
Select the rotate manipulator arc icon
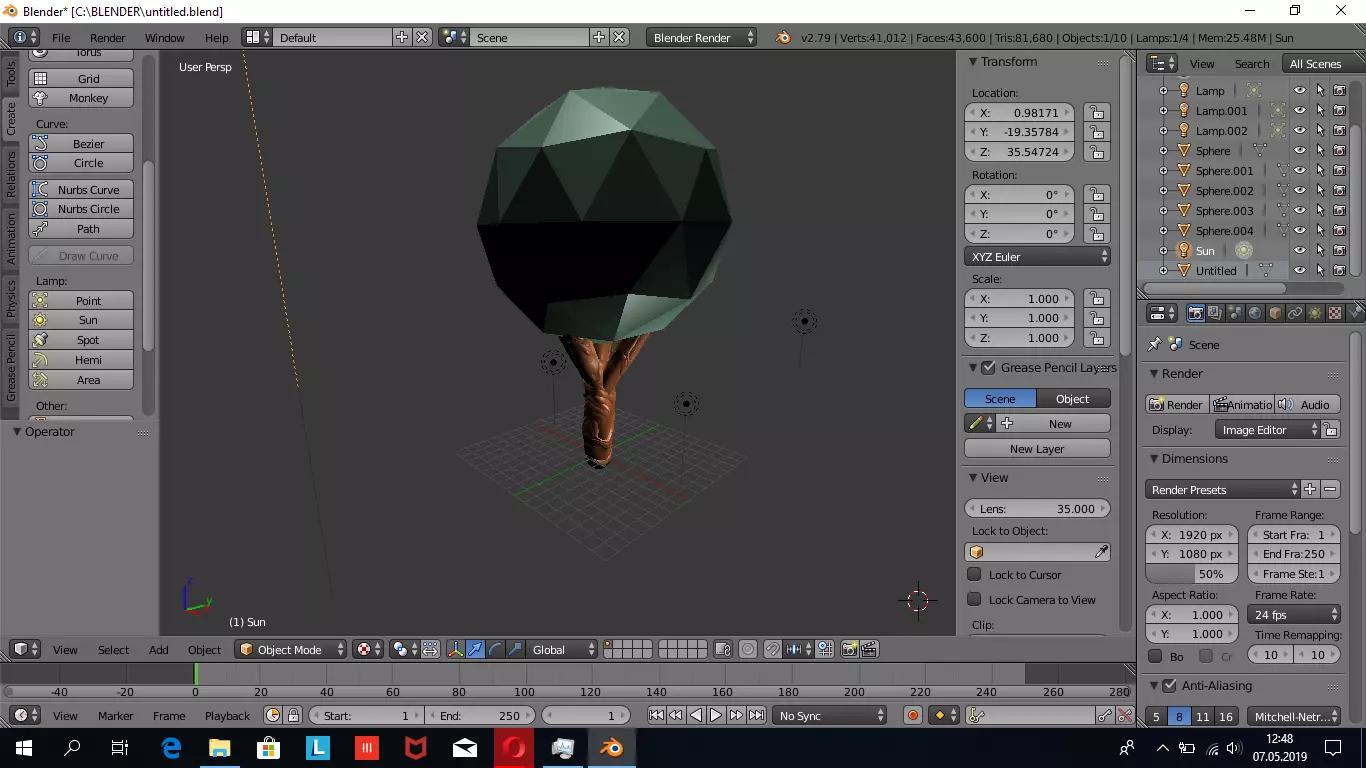point(495,649)
